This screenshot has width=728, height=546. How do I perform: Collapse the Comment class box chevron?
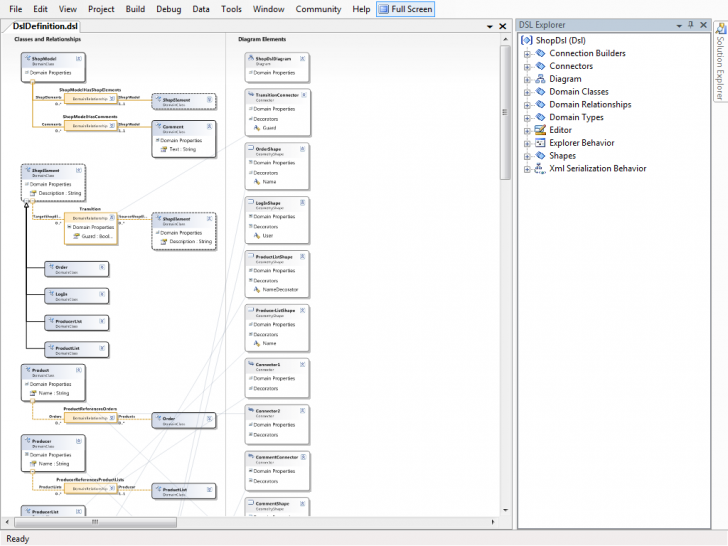click(x=208, y=127)
